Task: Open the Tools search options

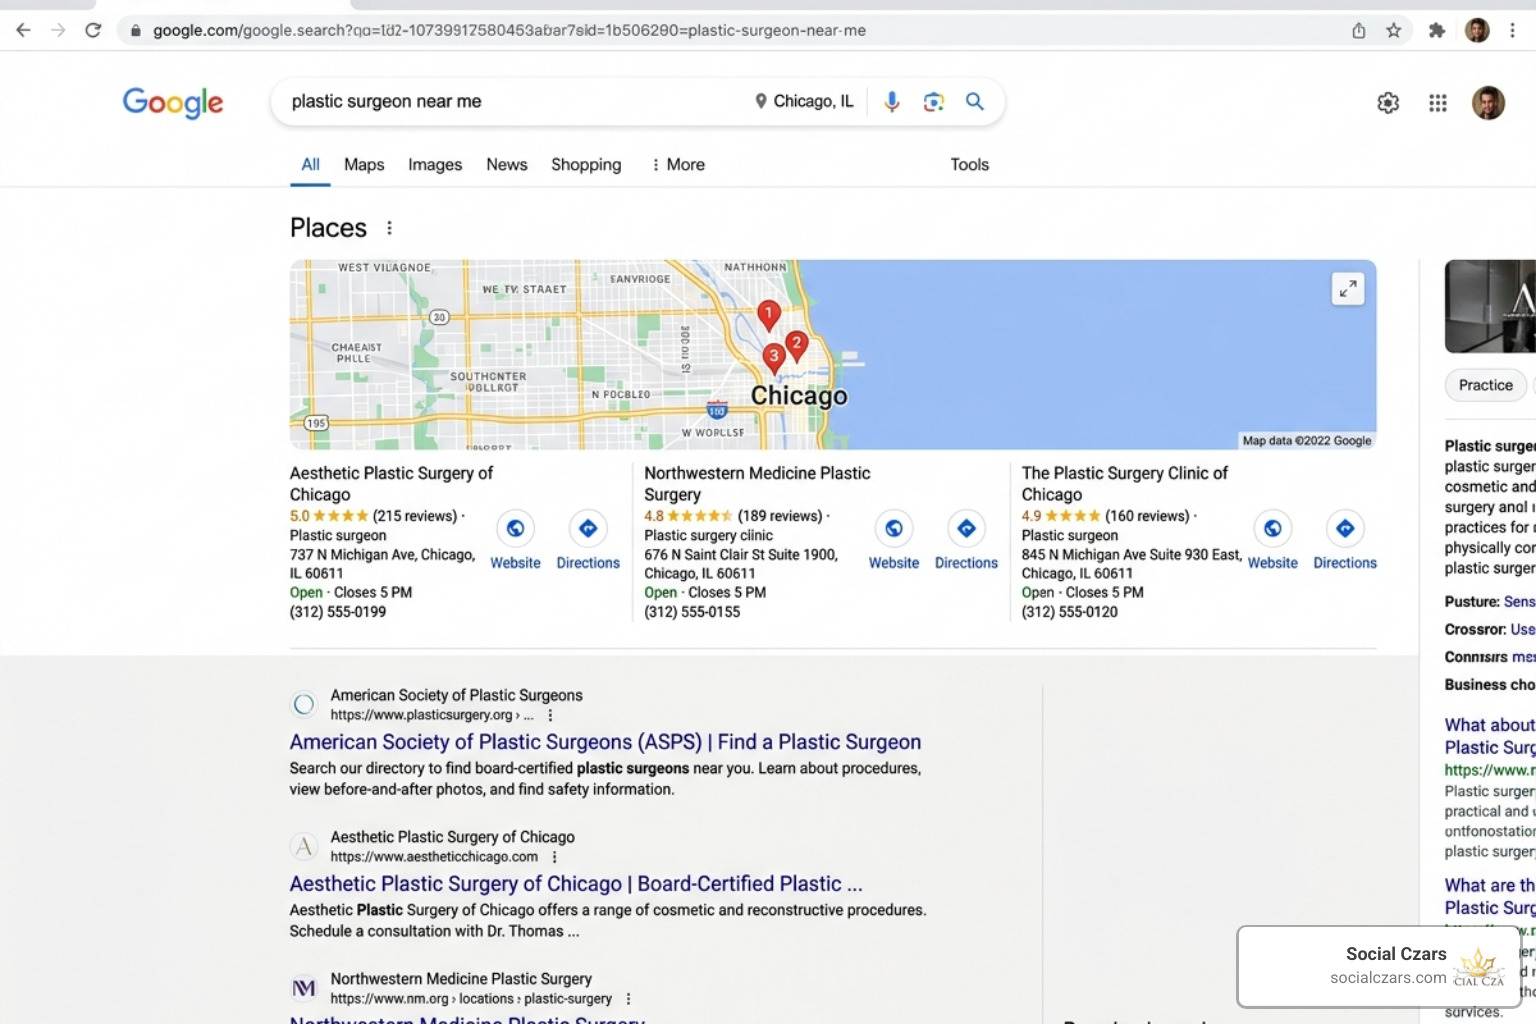Action: (x=969, y=165)
